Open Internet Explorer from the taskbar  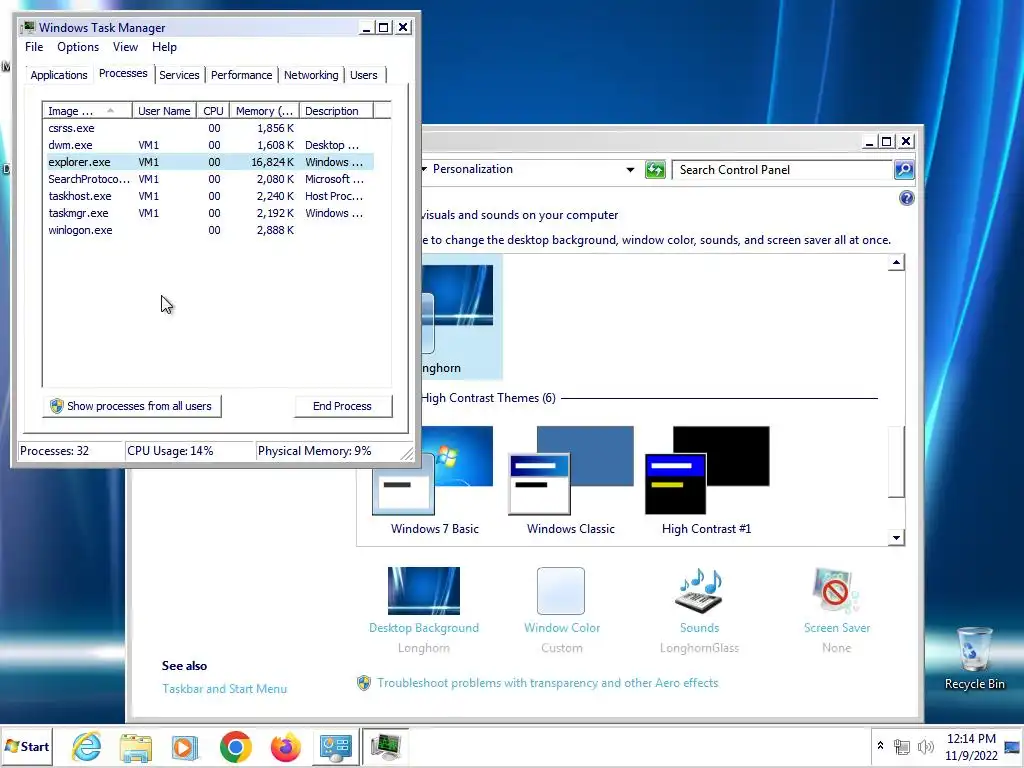pyautogui.click(x=87, y=746)
